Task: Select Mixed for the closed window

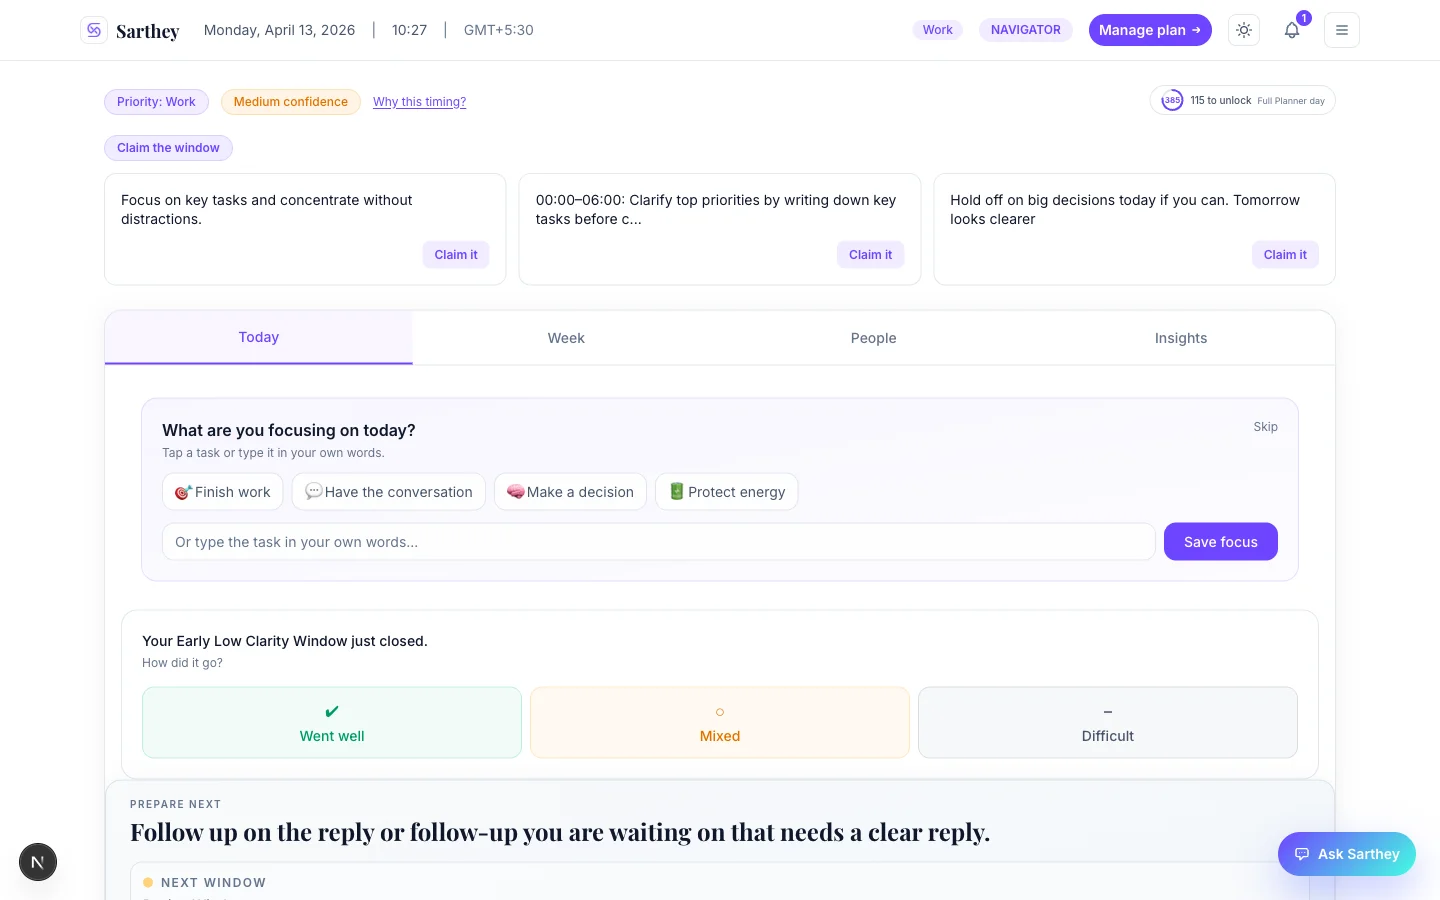Action: click(x=720, y=722)
